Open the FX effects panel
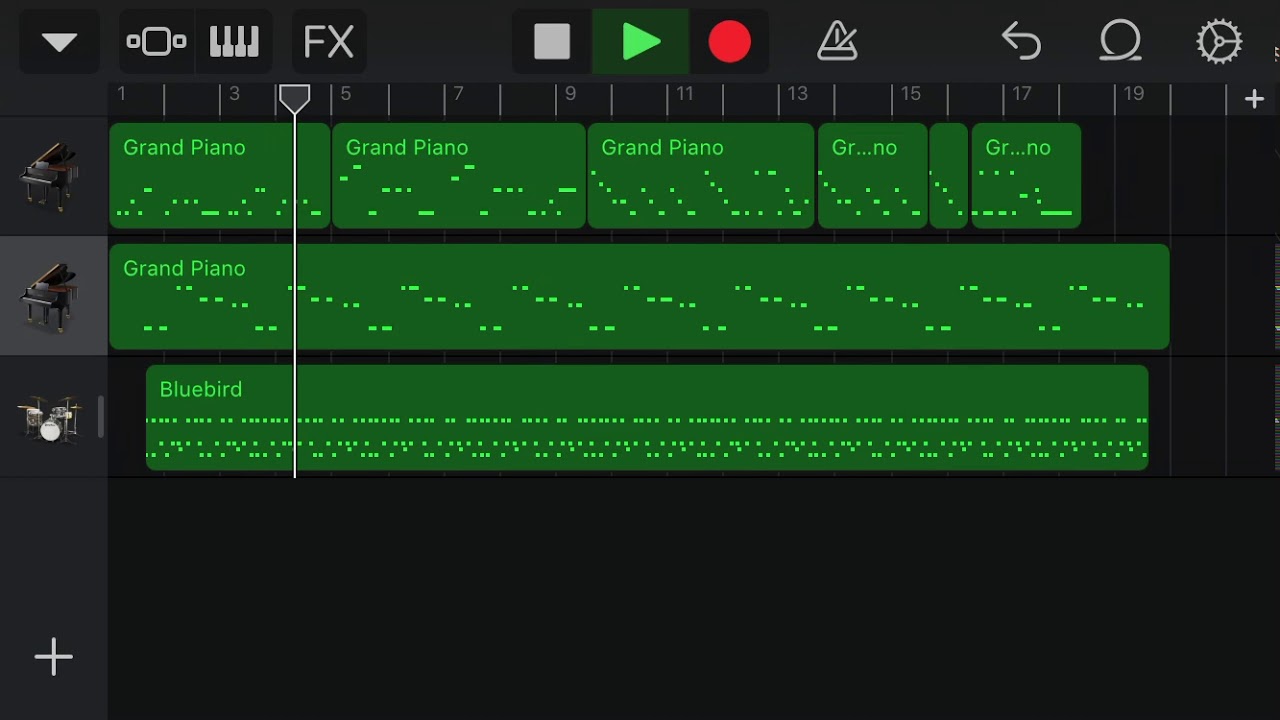The height and width of the screenshot is (720, 1280). pyautogui.click(x=329, y=41)
